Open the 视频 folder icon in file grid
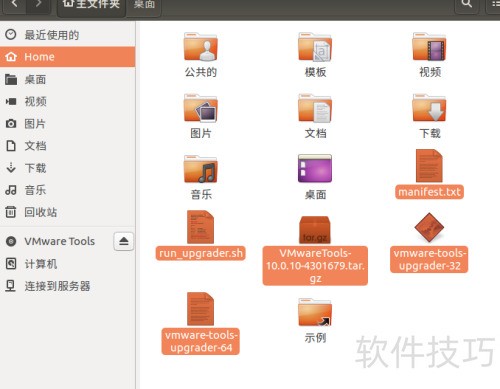This screenshot has height=389, width=500. pos(429,47)
